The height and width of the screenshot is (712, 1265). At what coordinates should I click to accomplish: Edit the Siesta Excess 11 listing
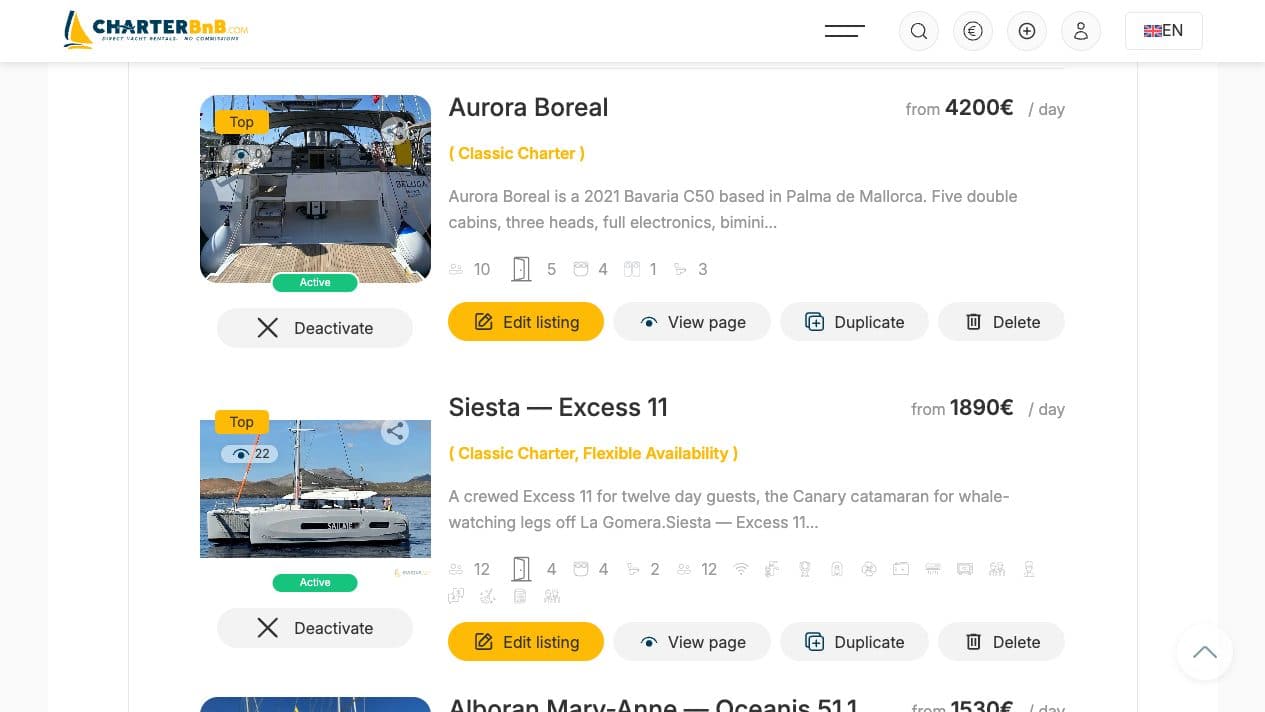(526, 642)
